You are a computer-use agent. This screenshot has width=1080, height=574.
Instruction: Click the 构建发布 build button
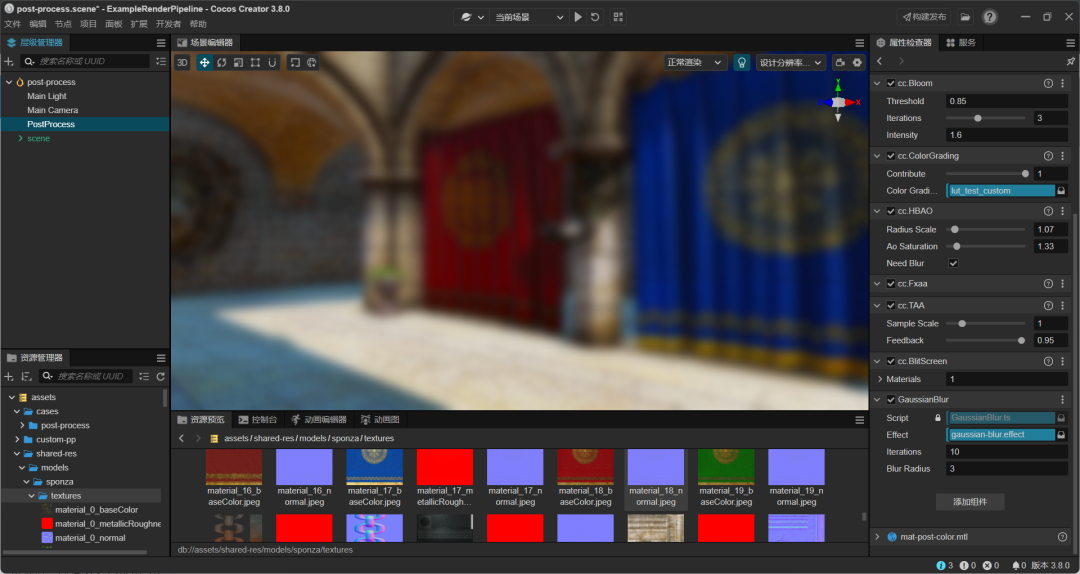(924, 17)
